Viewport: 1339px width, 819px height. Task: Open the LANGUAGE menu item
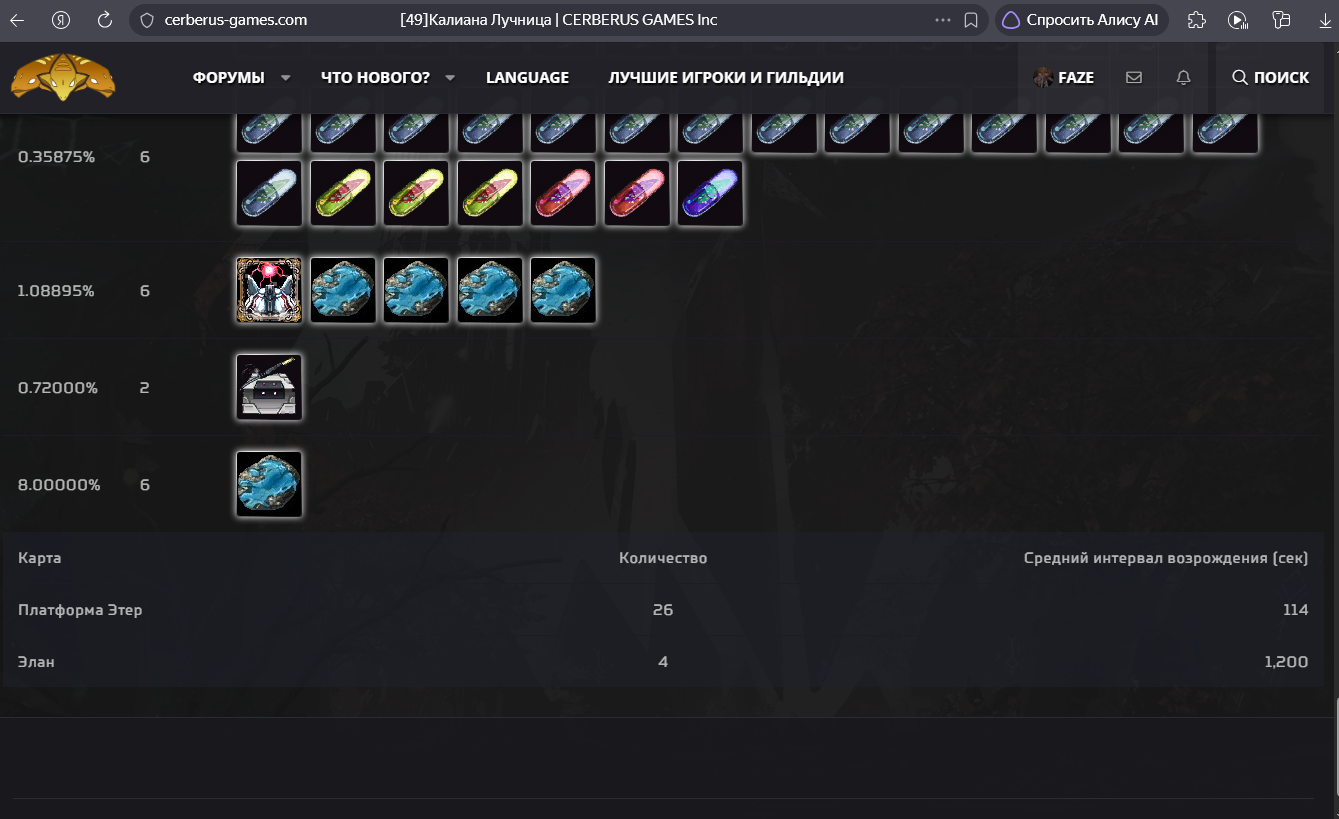pos(527,78)
